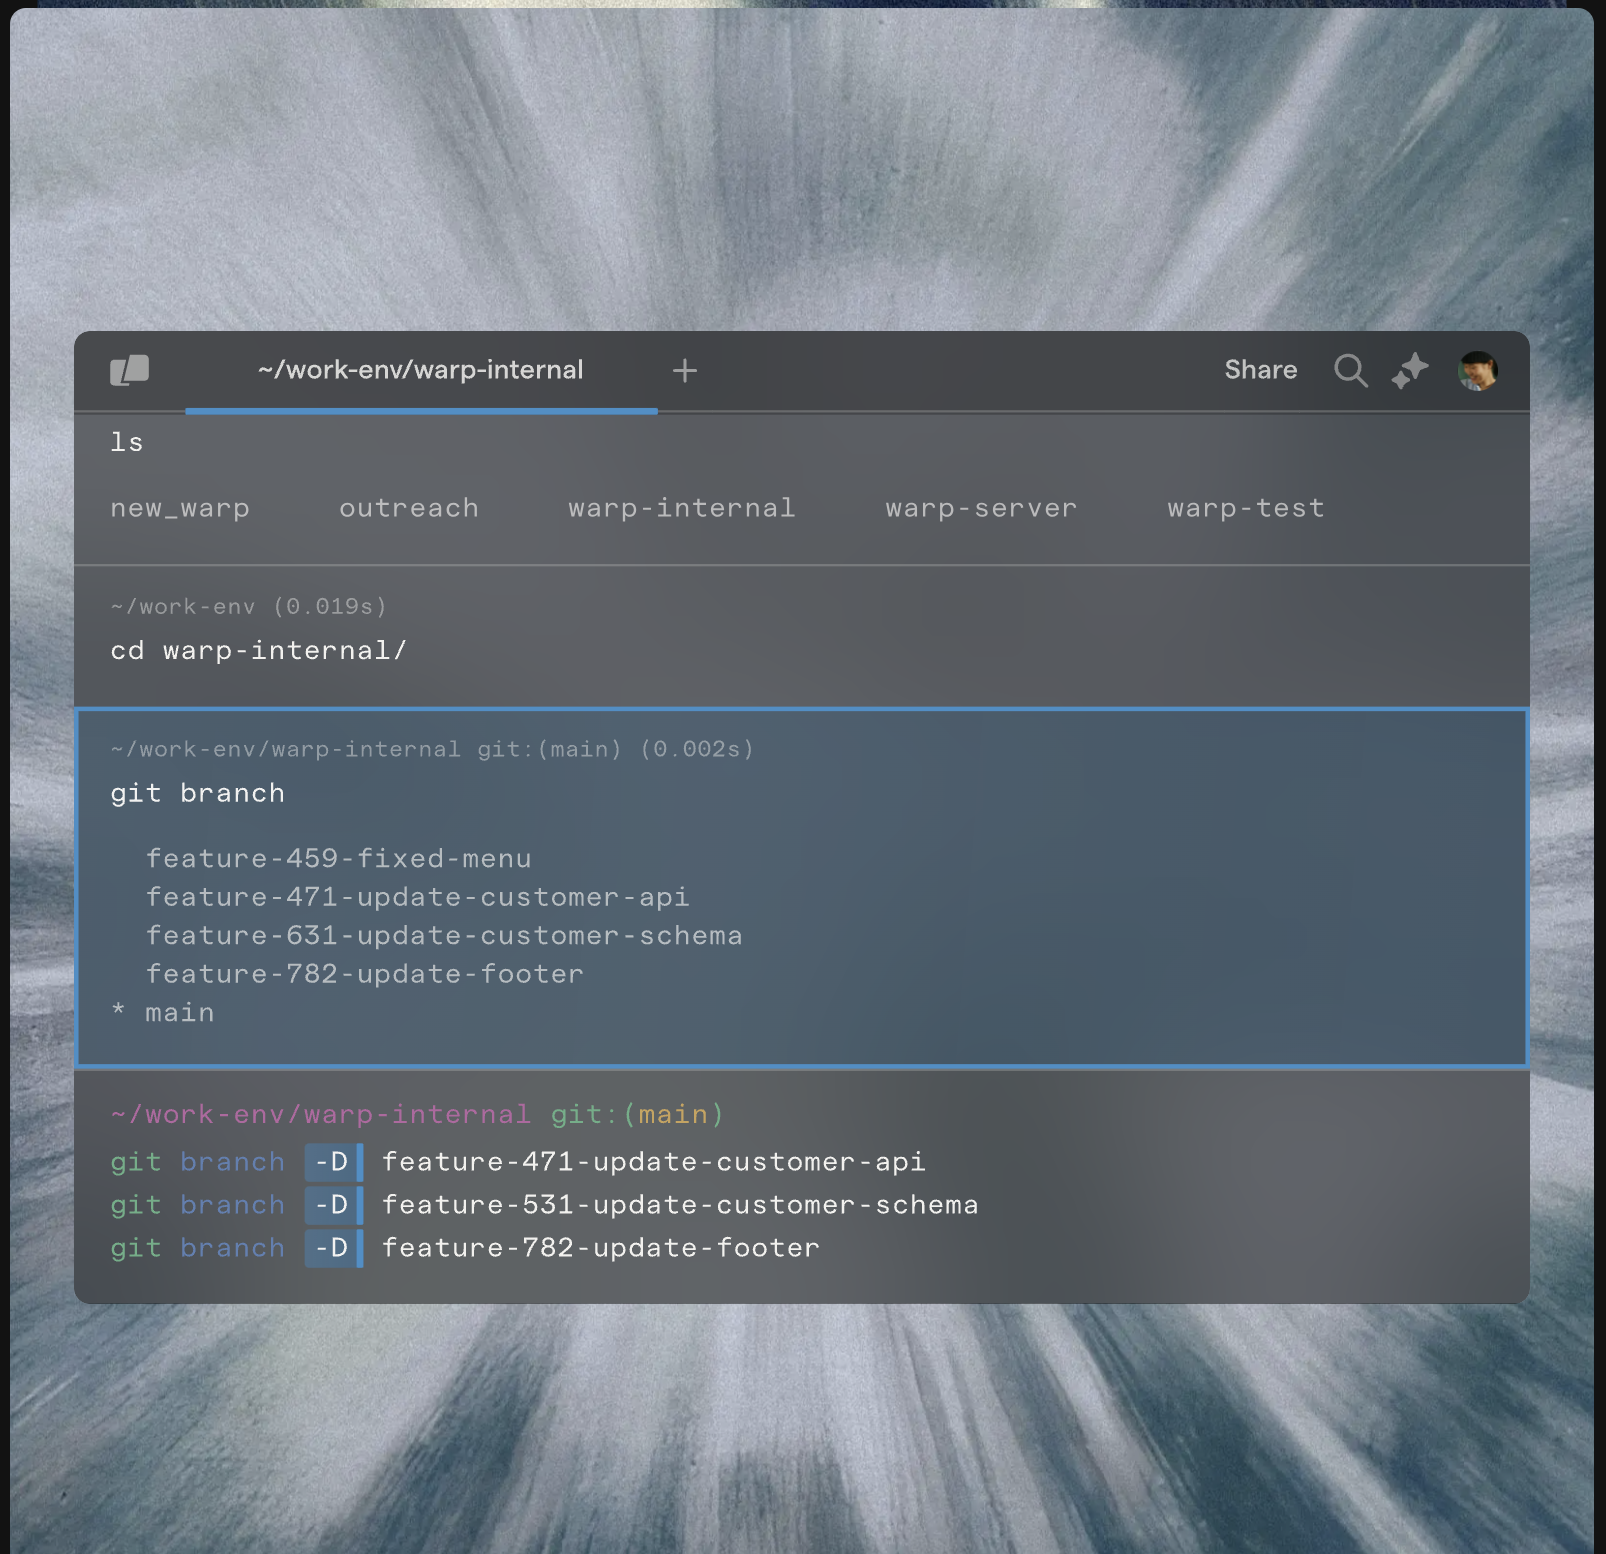Click the warp-server directory name

pyautogui.click(x=980, y=509)
